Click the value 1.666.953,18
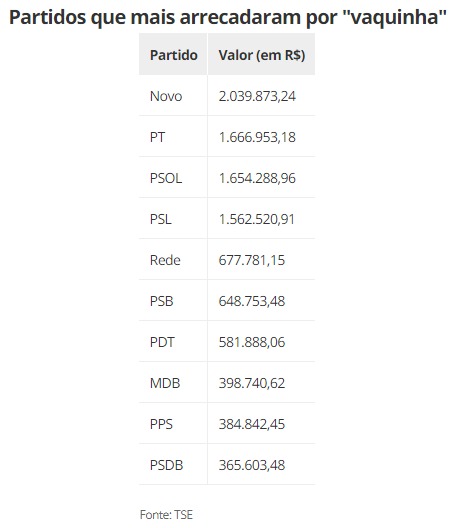This screenshot has height=528, width=454. (257, 137)
